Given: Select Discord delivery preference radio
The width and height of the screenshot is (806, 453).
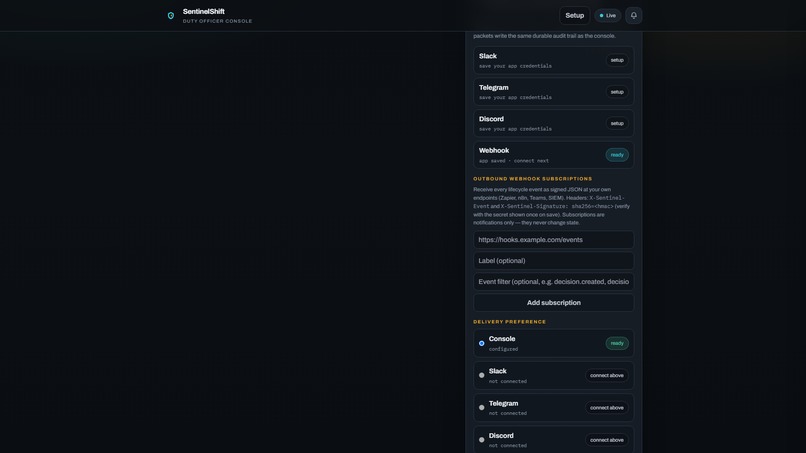Looking at the screenshot, I should (x=482, y=440).
